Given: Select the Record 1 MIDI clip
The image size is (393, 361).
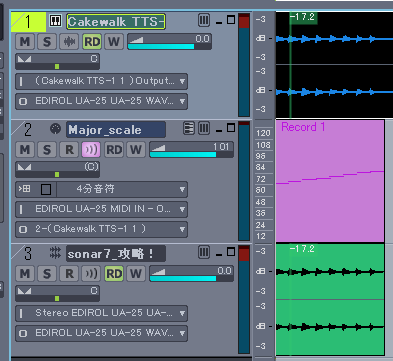Looking at the screenshot, I should pos(330,181).
